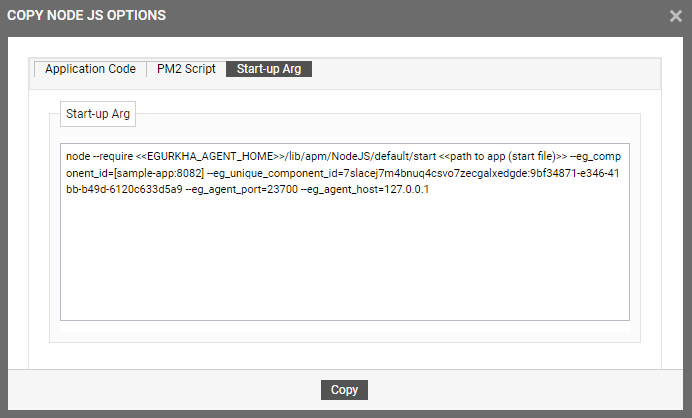Close the Copy Node JS Options dialog
Screen dimensions: 692x418
pos(675,16)
